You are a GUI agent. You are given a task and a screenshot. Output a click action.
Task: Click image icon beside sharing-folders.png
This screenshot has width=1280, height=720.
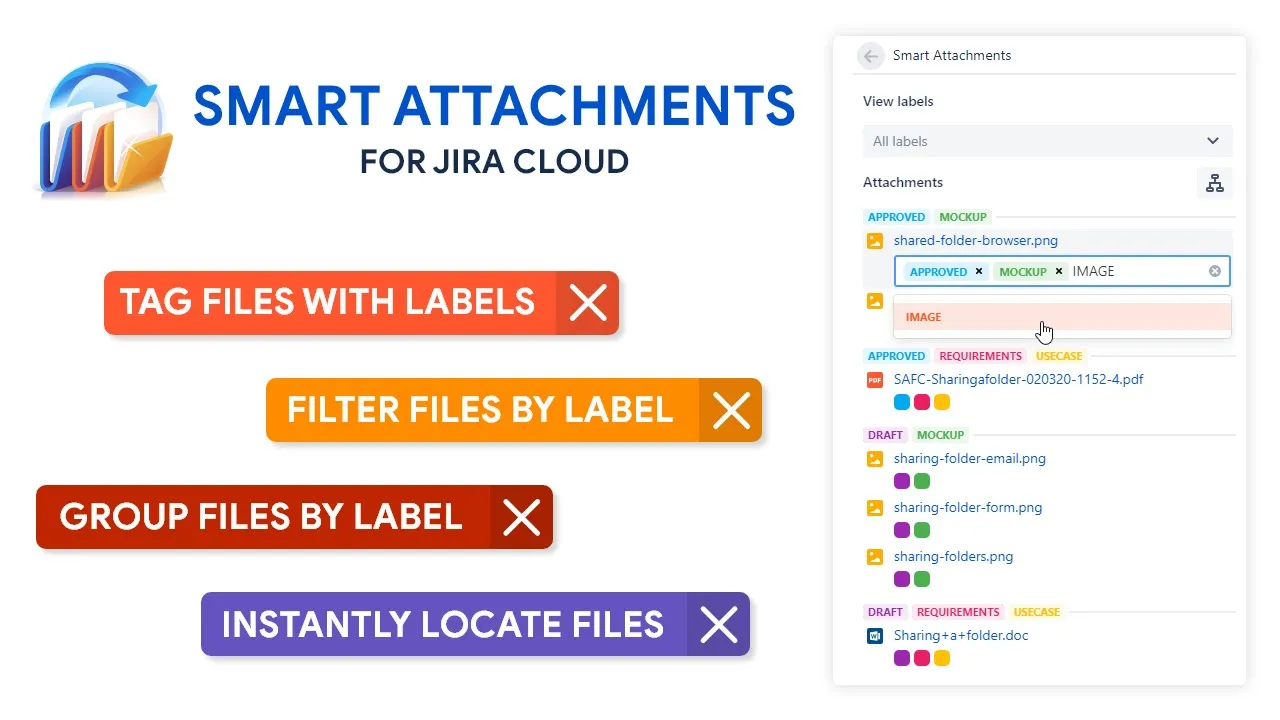point(875,557)
